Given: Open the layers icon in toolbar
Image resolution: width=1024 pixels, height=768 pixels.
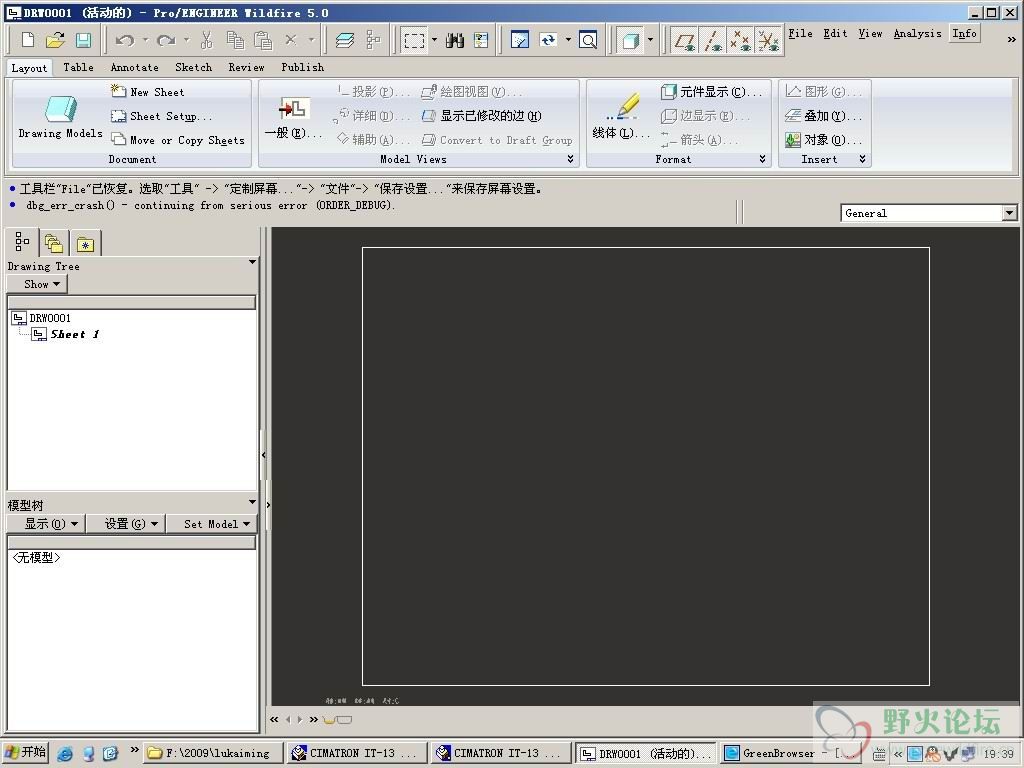Looking at the screenshot, I should pyautogui.click(x=345, y=40).
